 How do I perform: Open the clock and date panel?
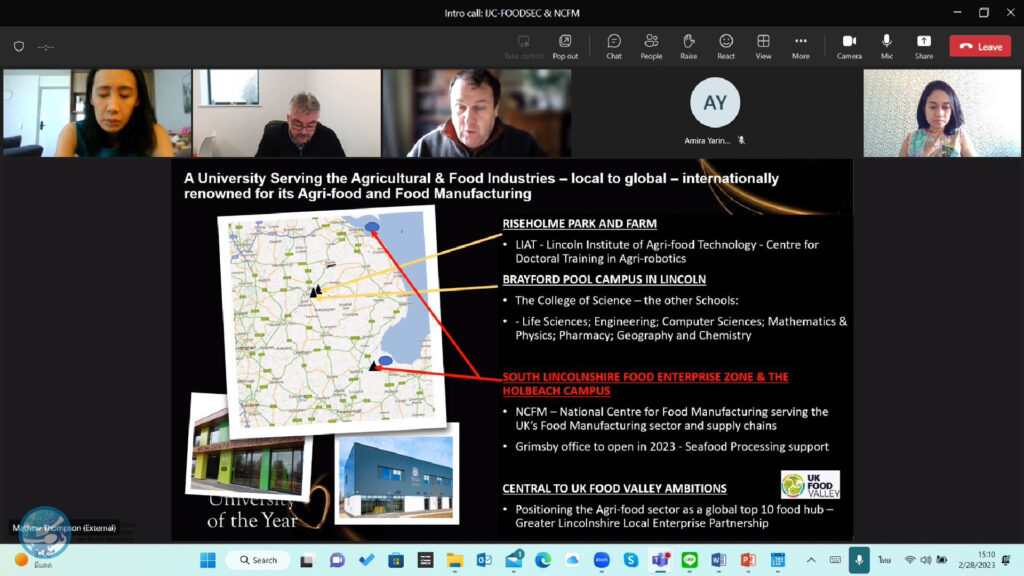pos(977,560)
